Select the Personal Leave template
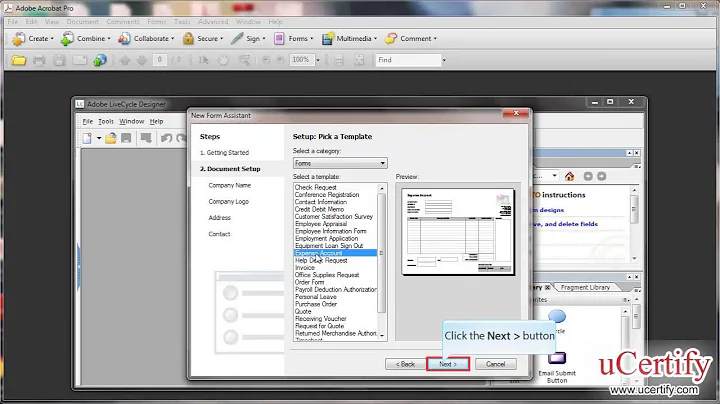This screenshot has width=720, height=404. [x=315, y=297]
